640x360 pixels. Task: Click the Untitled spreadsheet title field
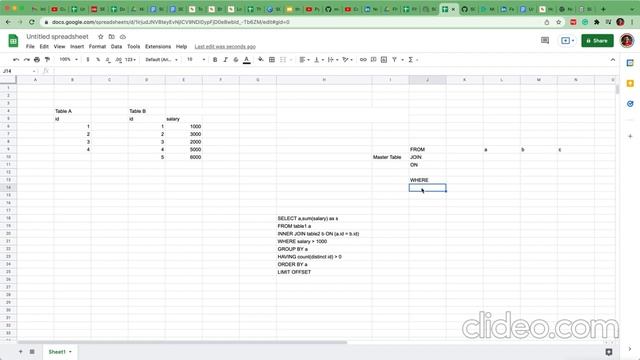[57, 37]
